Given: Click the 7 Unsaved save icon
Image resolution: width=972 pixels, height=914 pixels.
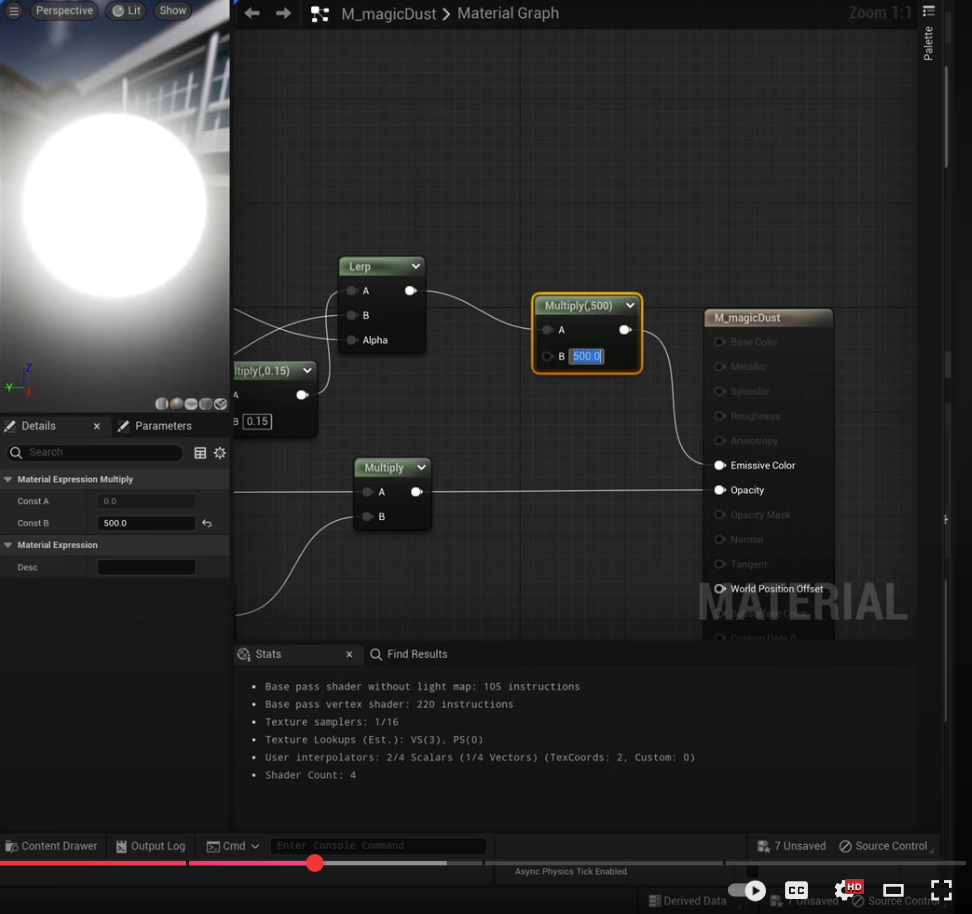Looking at the screenshot, I should [764, 845].
